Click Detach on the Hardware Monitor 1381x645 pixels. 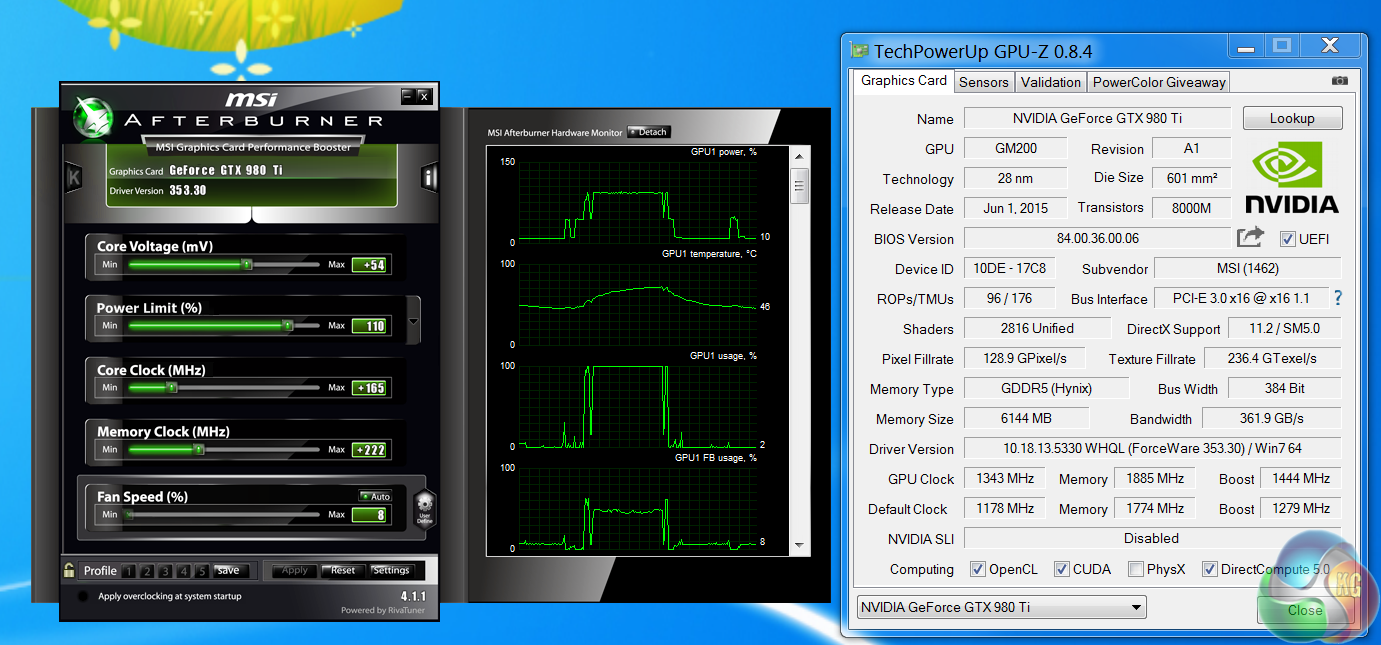click(x=648, y=132)
